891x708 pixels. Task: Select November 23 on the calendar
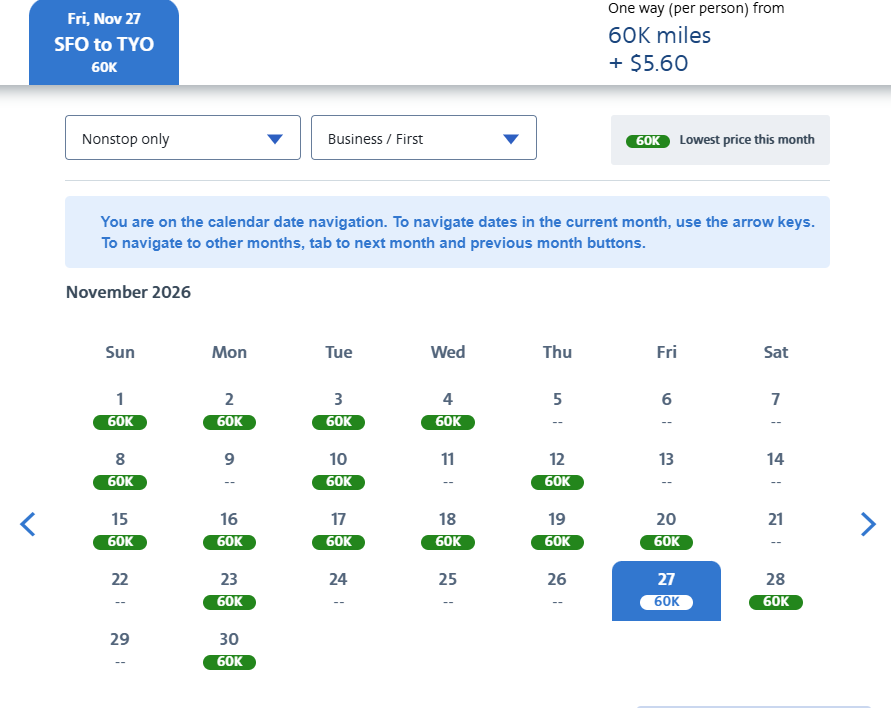point(229,590)
